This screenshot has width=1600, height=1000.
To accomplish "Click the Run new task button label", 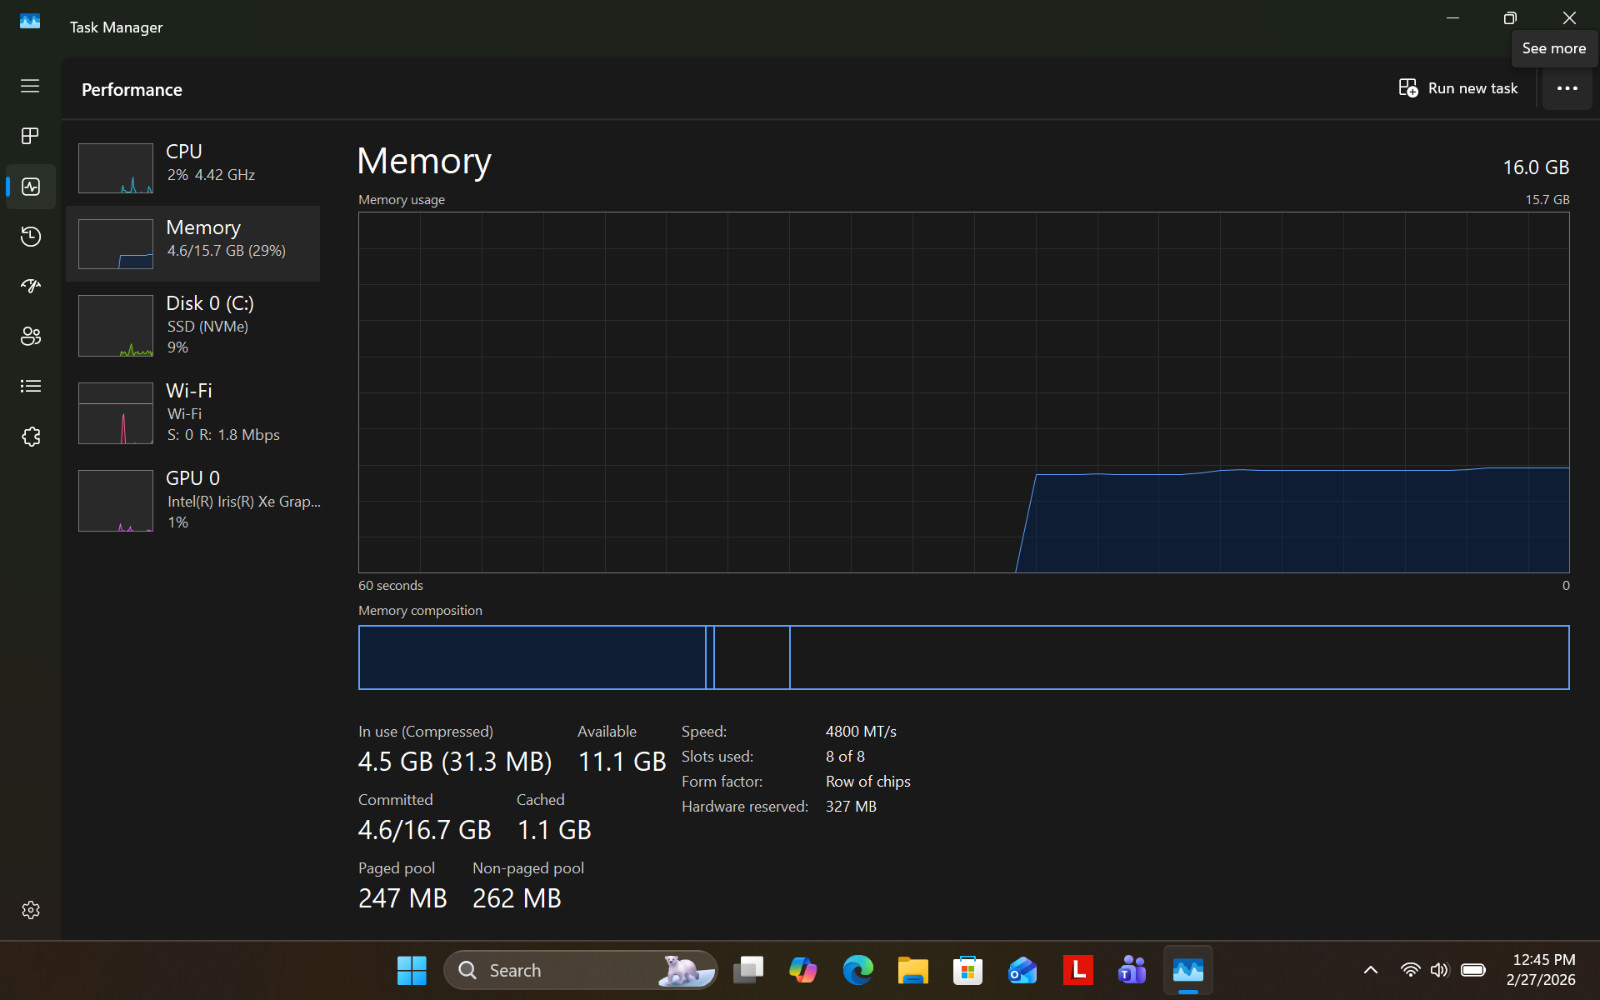I will [1473, 88].
